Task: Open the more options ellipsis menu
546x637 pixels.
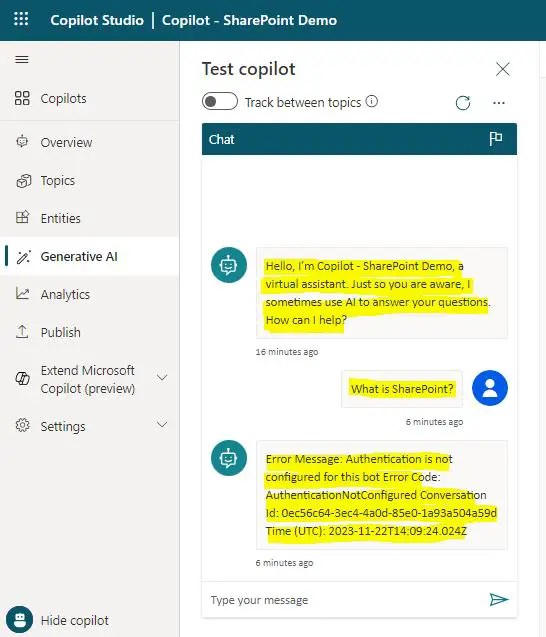Action: [x=499, y=103]
